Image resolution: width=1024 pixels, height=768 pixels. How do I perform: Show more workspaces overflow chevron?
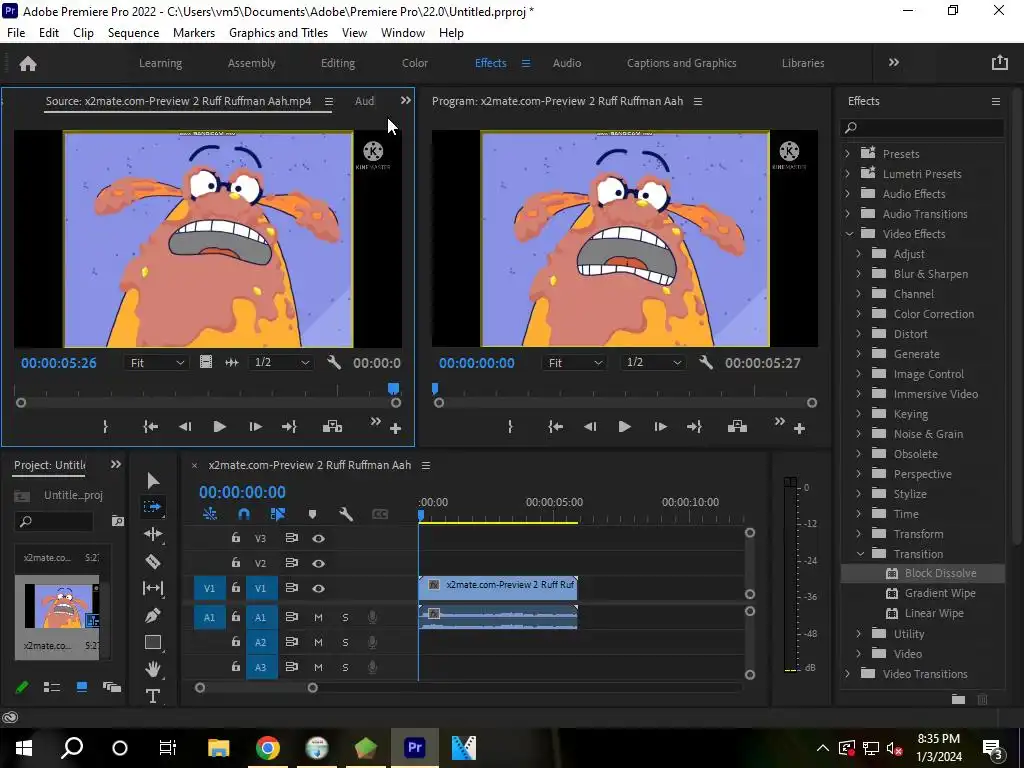click(893, 63)
